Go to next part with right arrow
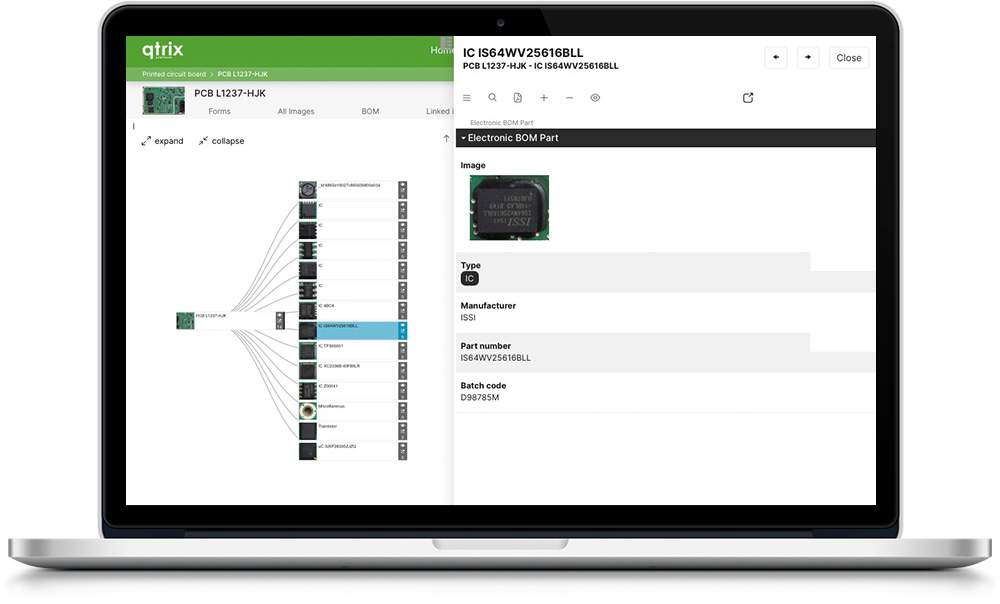The width and height of the screenshot is (1000, 604). coord(807,58)
